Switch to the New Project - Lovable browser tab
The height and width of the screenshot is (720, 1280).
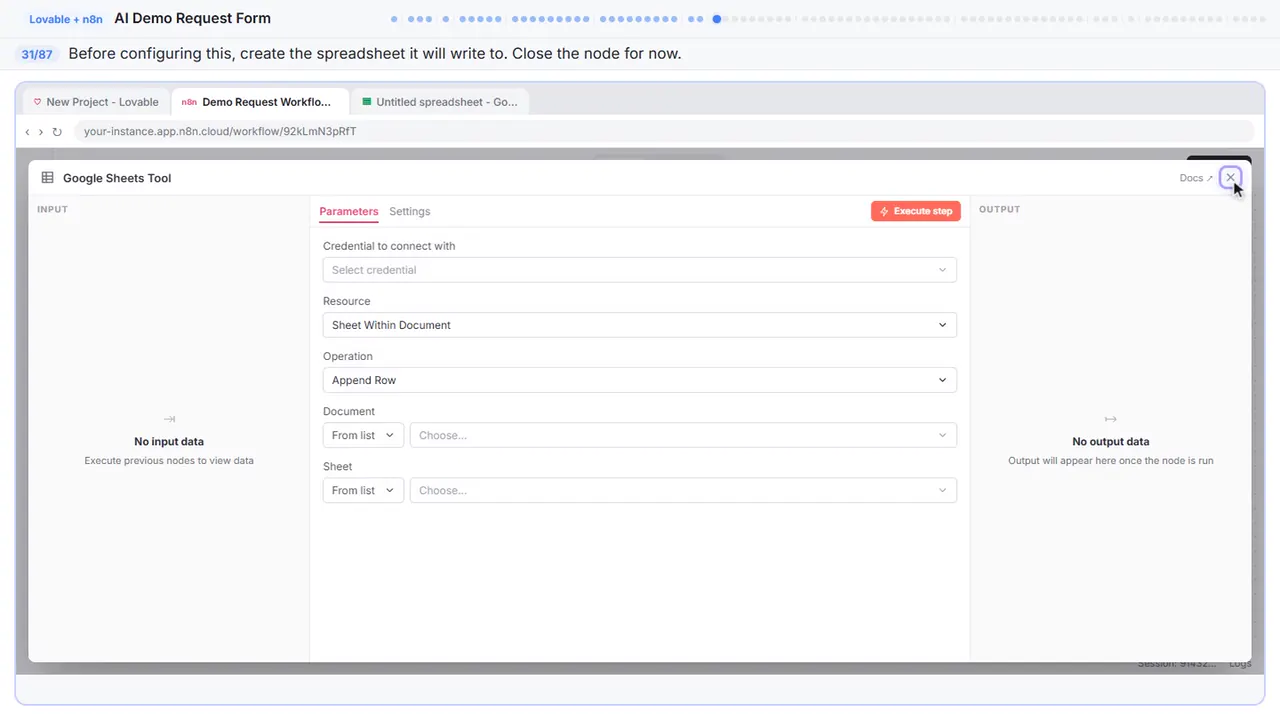[x=96, y=102]
